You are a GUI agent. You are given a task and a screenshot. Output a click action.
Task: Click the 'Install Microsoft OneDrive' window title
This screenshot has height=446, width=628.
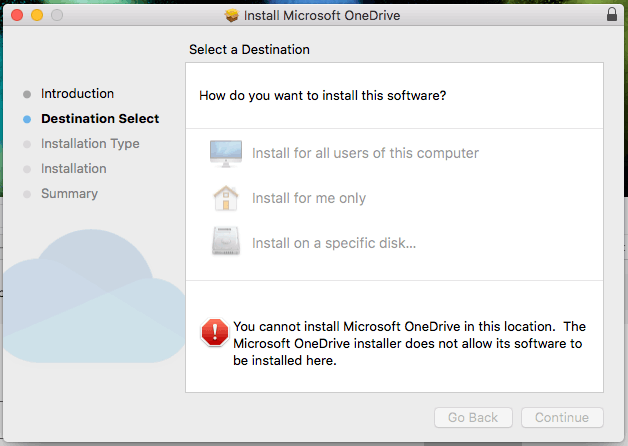click(x=322, y=16)
